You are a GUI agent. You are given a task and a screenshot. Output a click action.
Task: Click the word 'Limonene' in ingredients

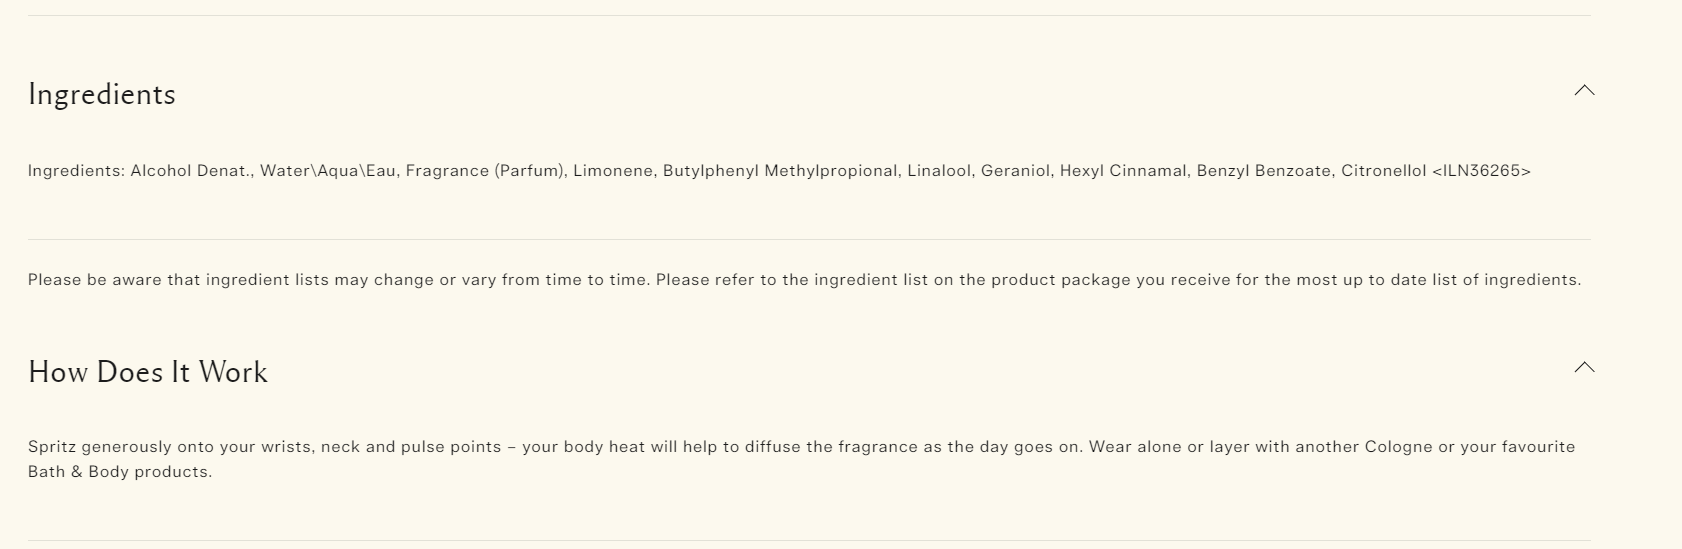(x=613, y=171)
